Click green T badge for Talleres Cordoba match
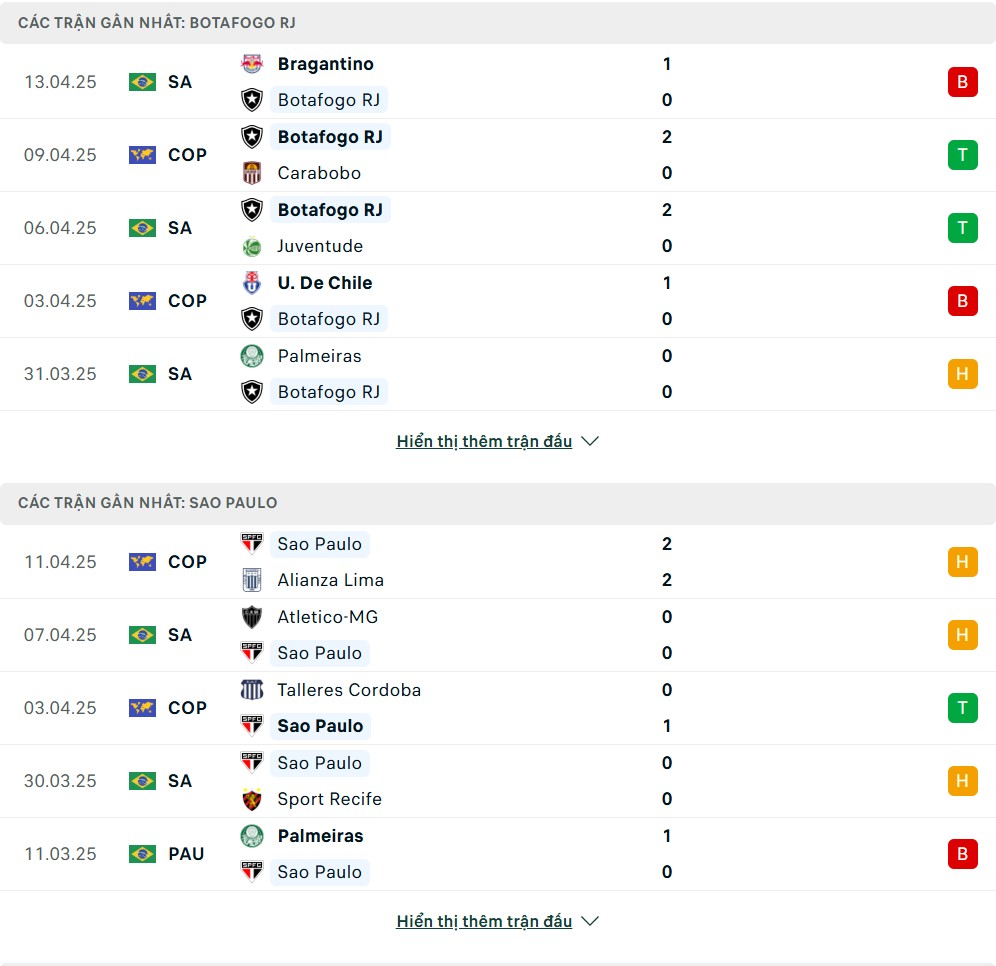 [962, 708]
